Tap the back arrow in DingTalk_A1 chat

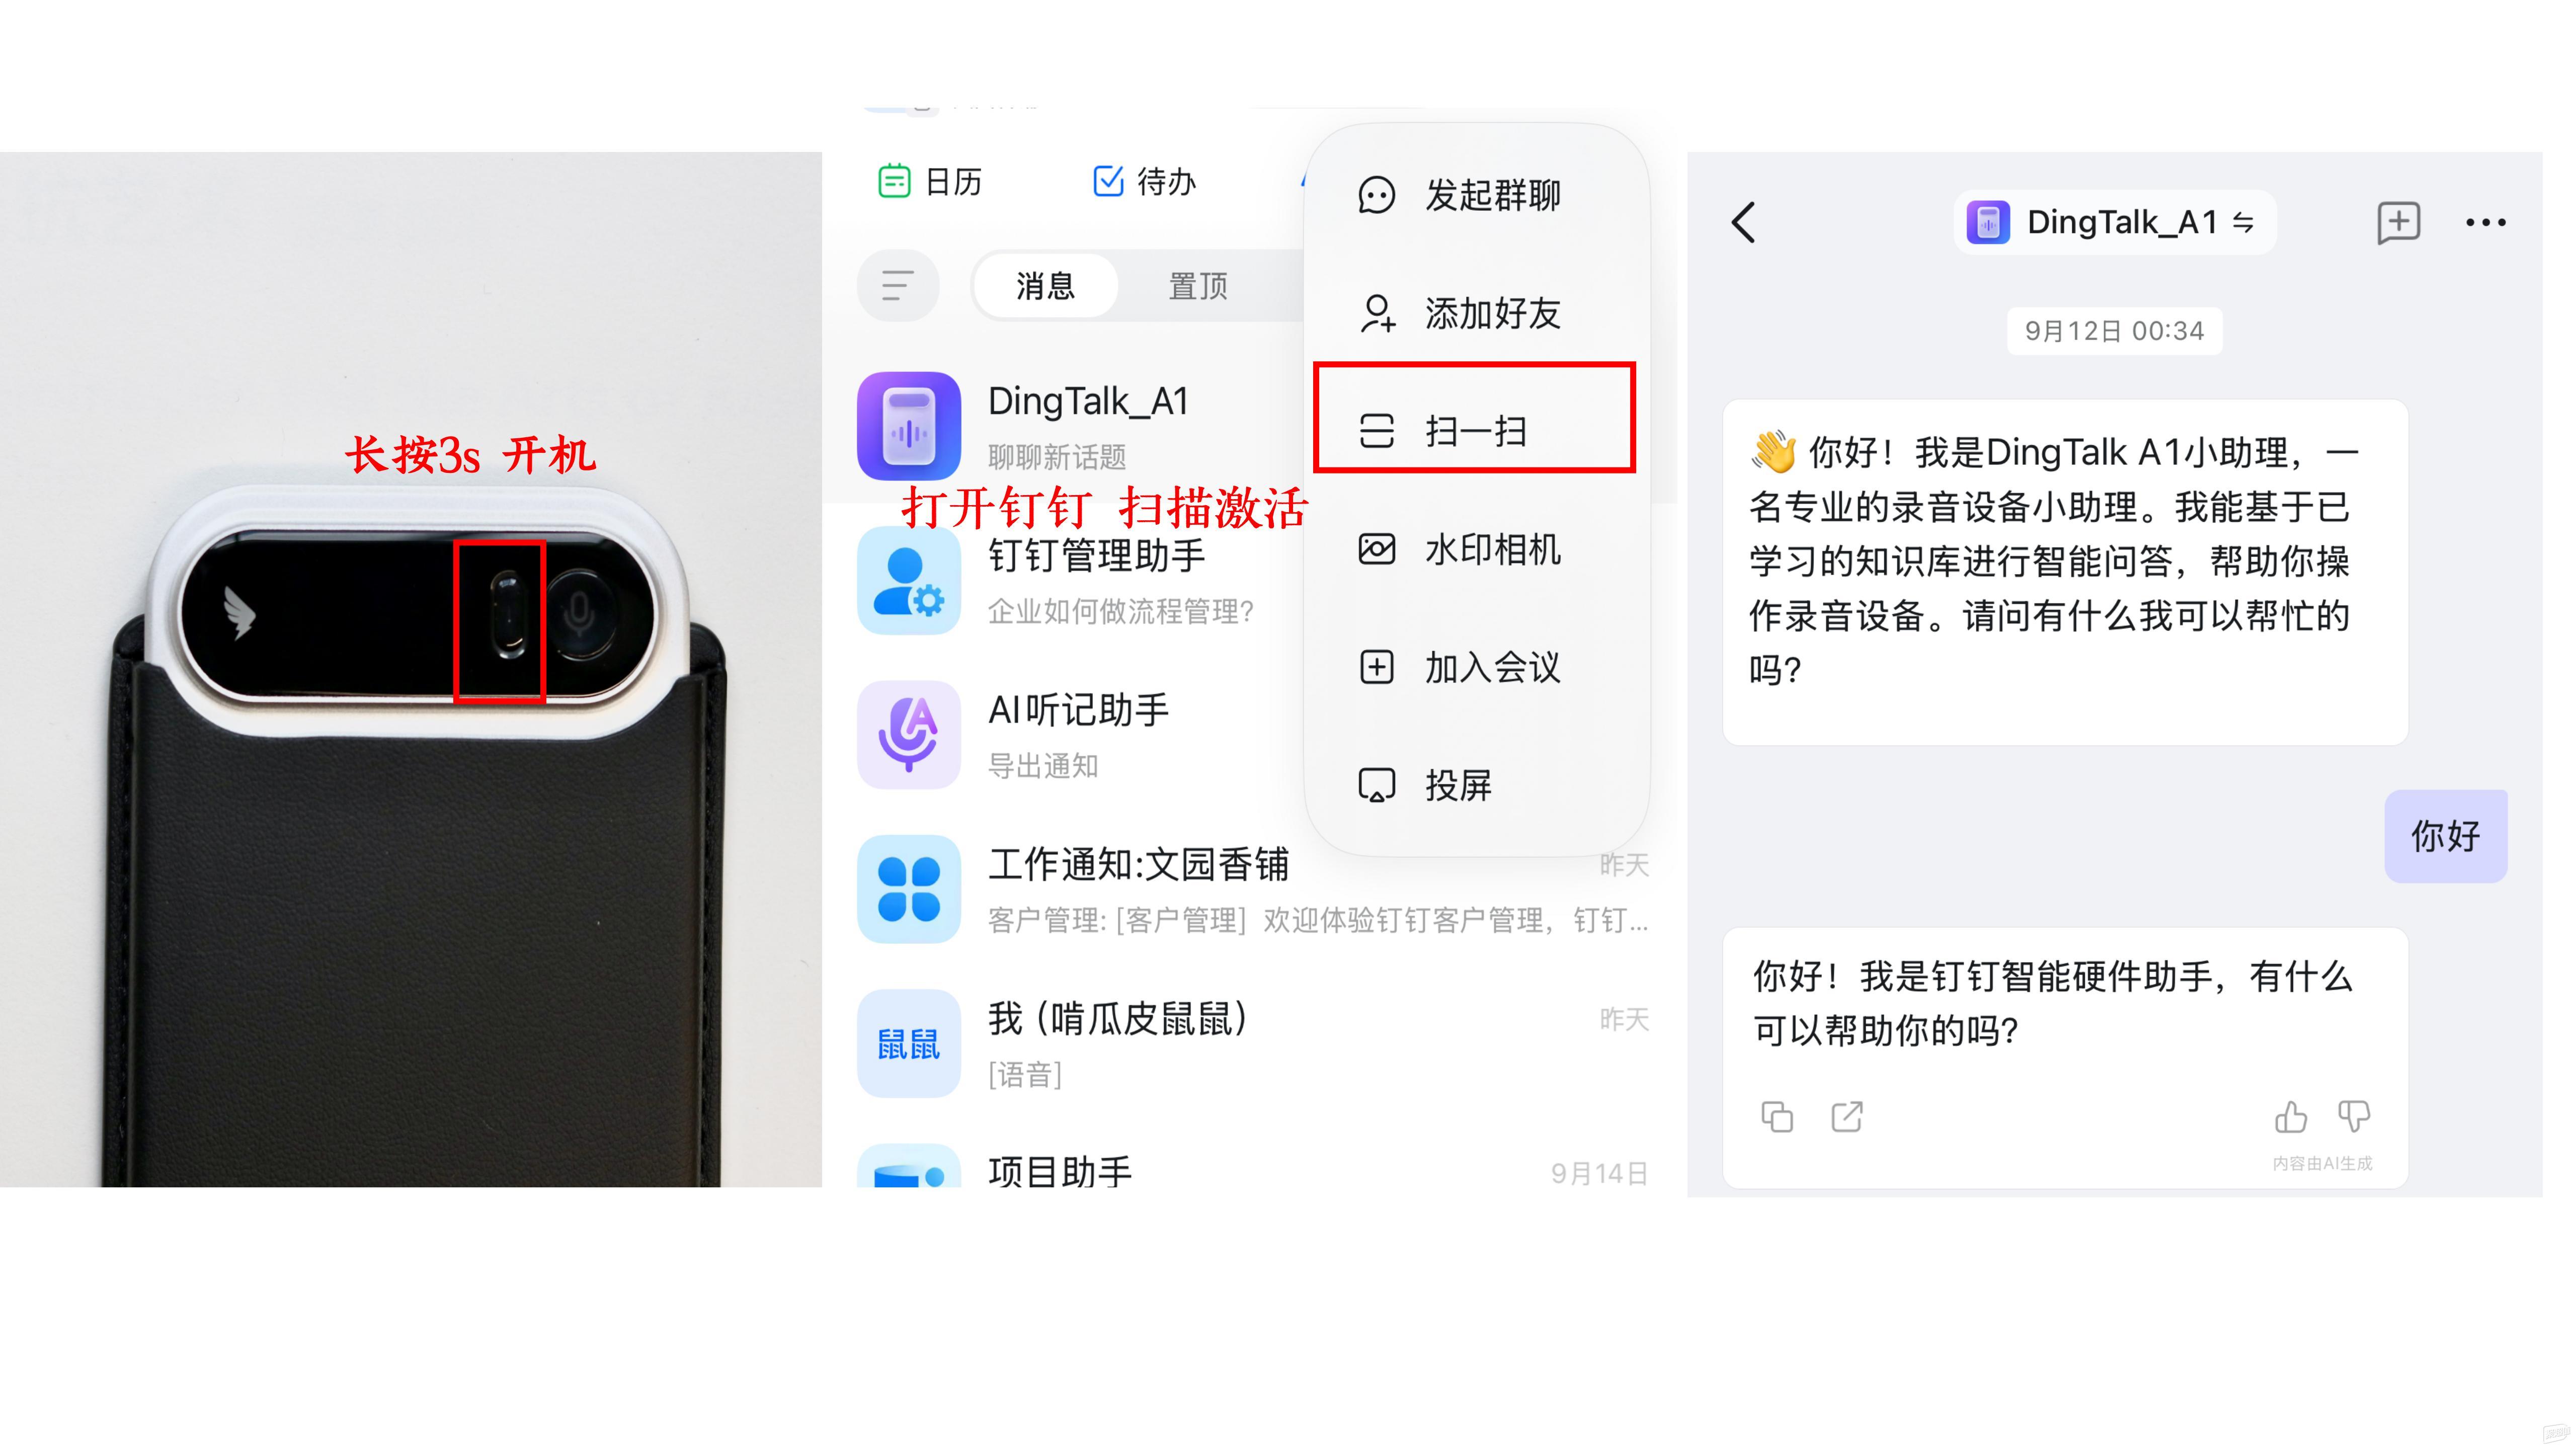(1744, 222)
